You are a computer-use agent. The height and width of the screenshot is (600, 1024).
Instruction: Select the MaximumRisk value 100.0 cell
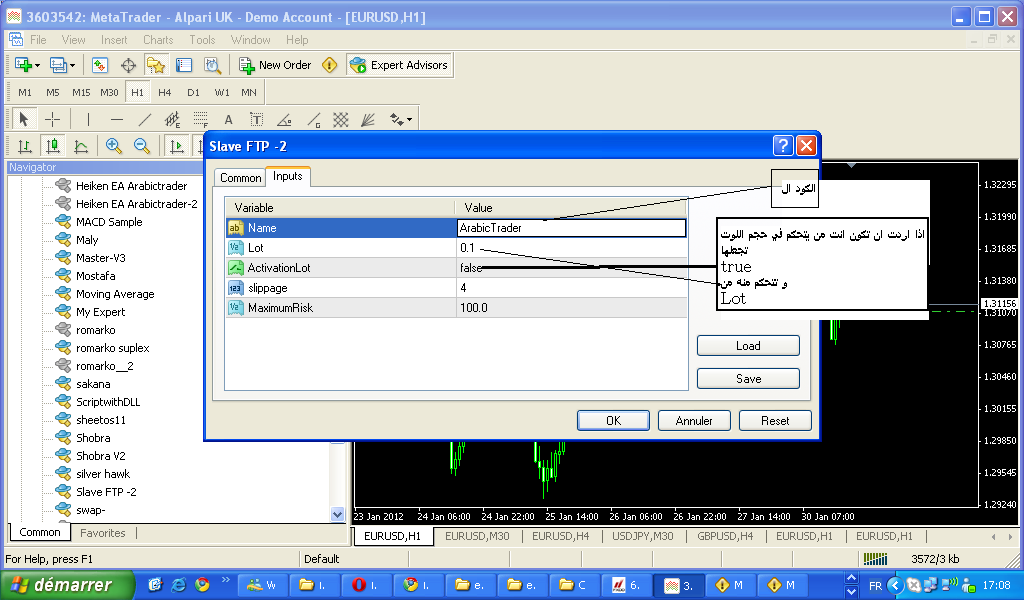571,308
